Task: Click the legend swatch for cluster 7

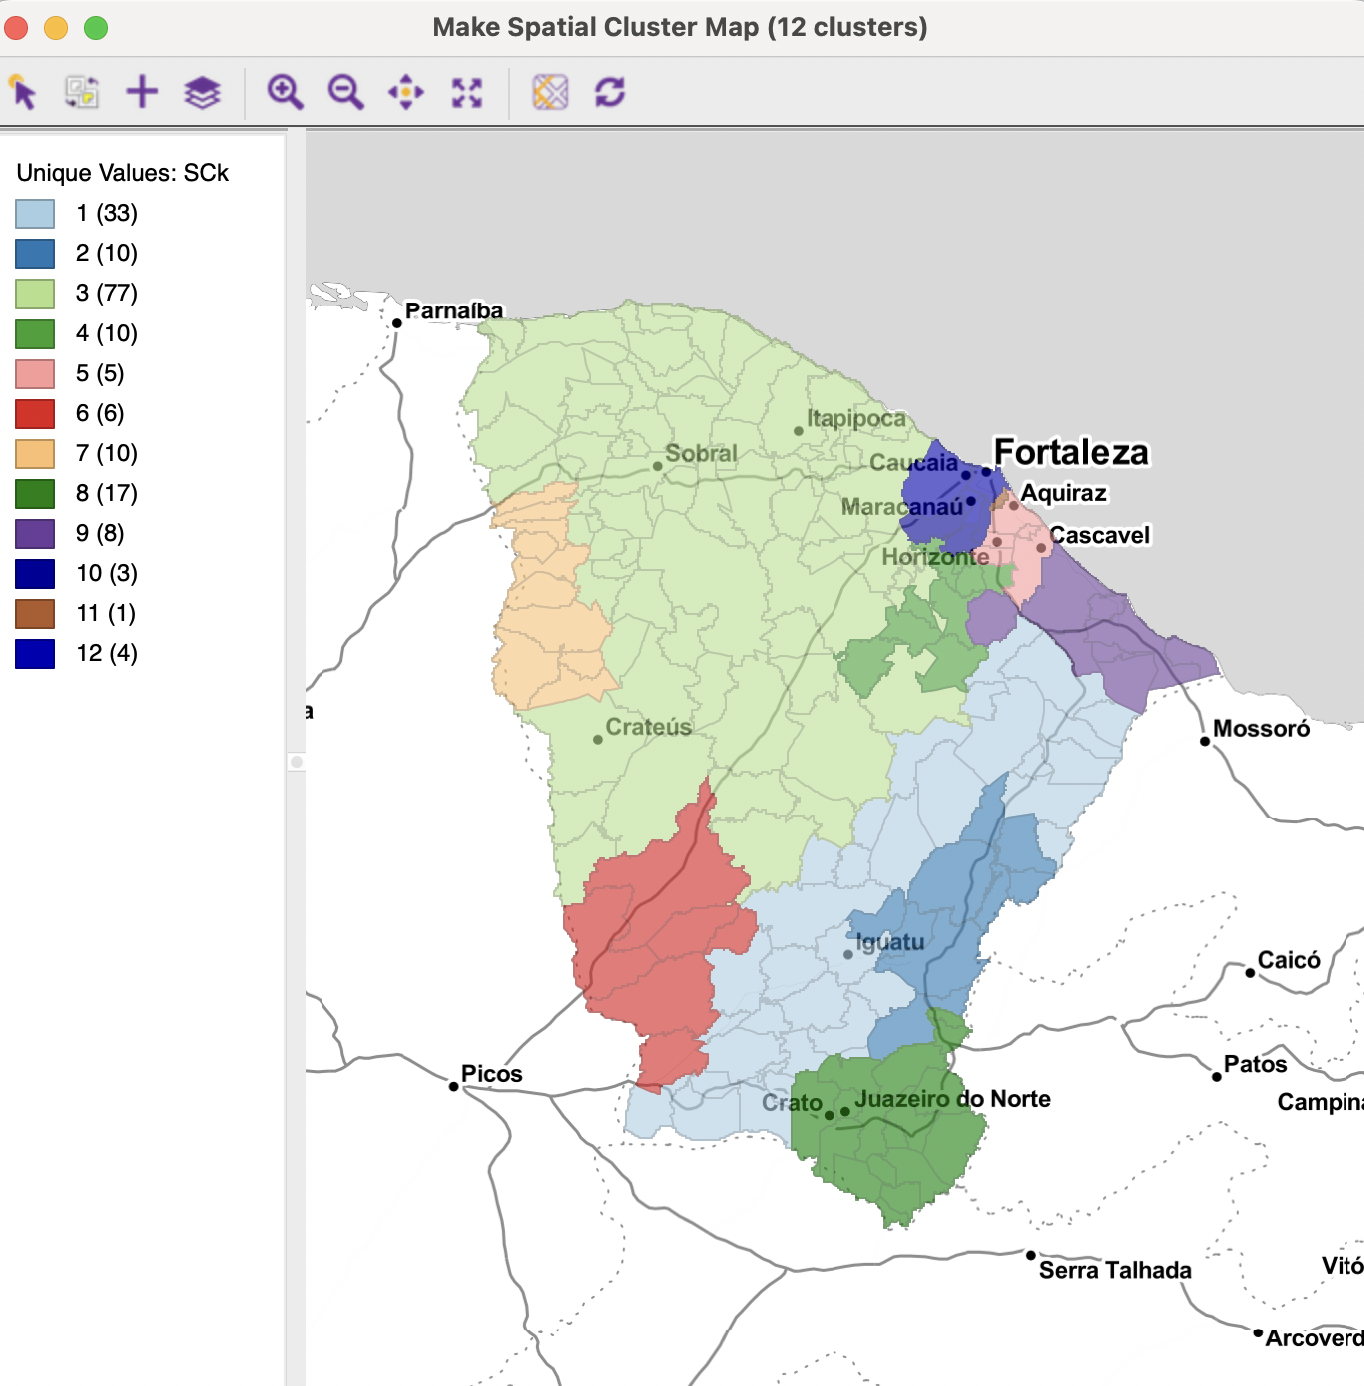Action: click(35, 454)
